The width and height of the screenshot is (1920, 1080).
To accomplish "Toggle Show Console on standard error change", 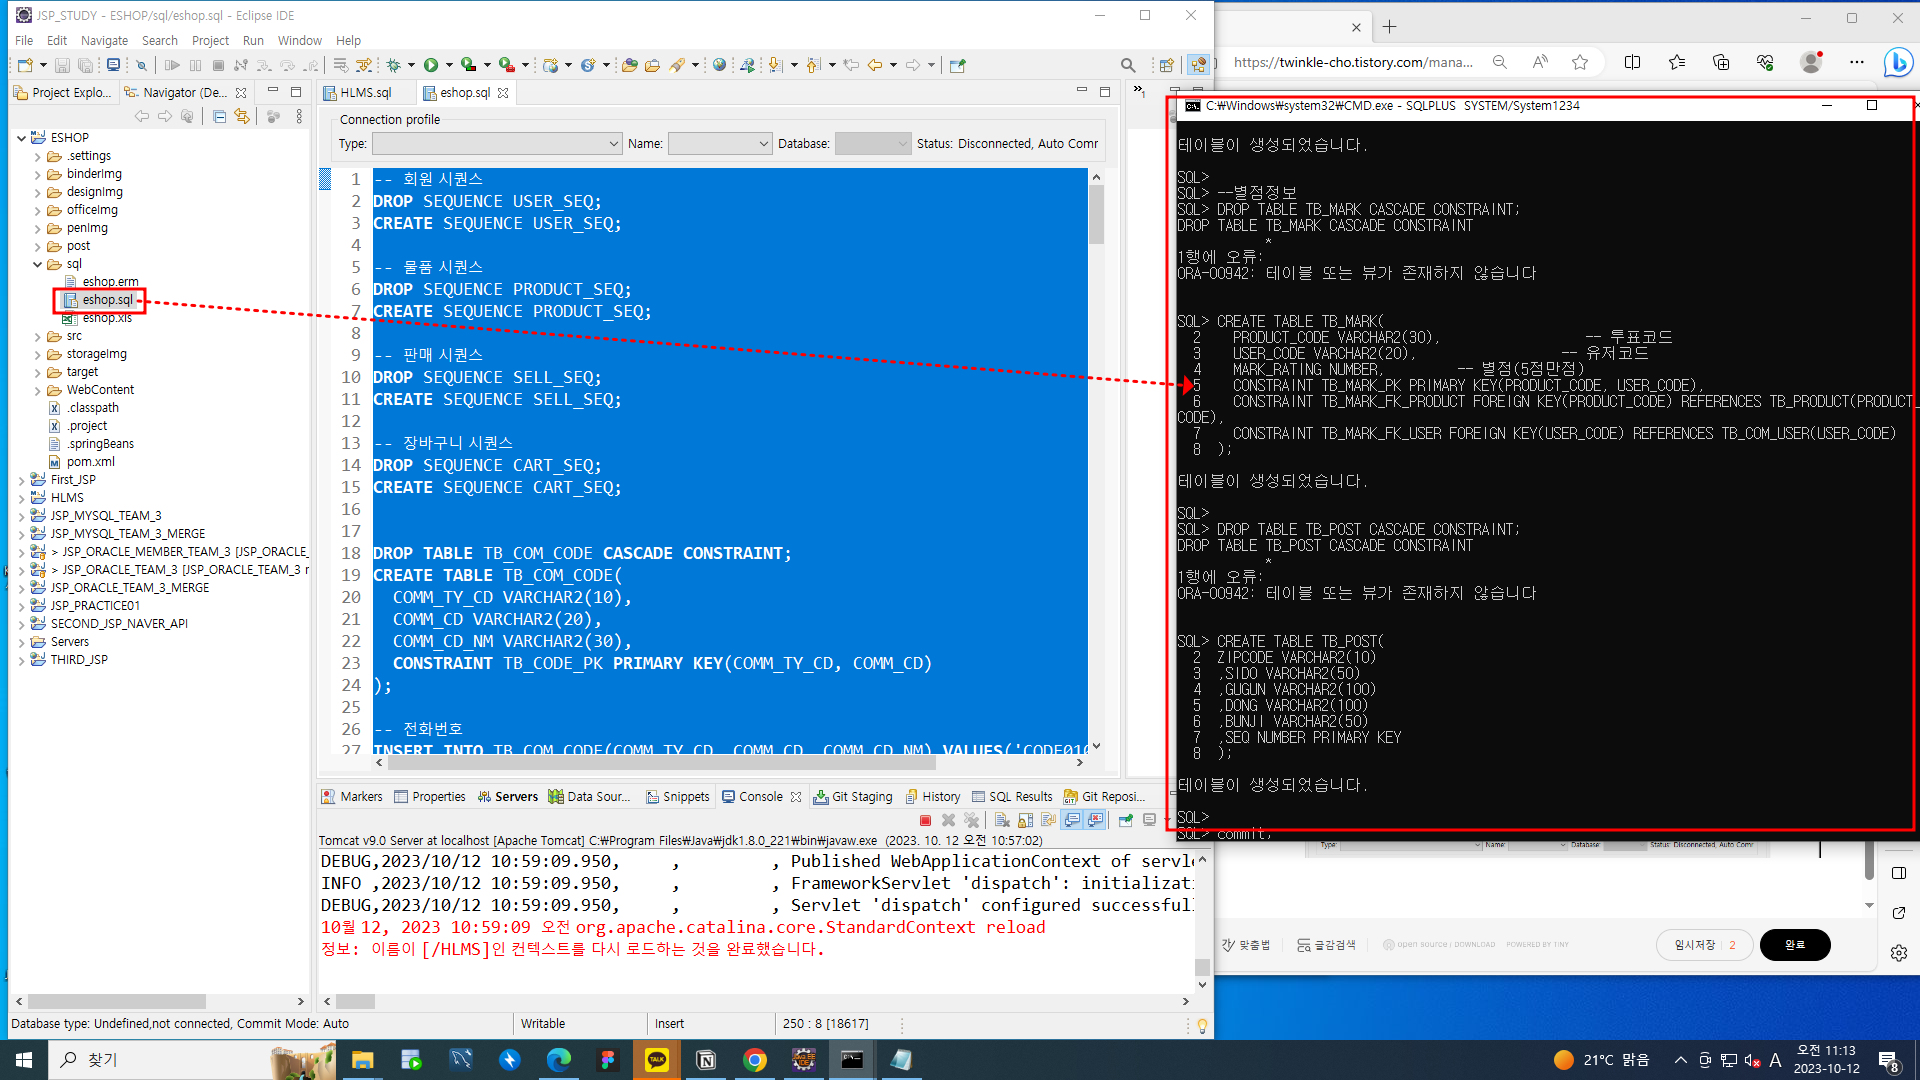I will (1096, 820).
